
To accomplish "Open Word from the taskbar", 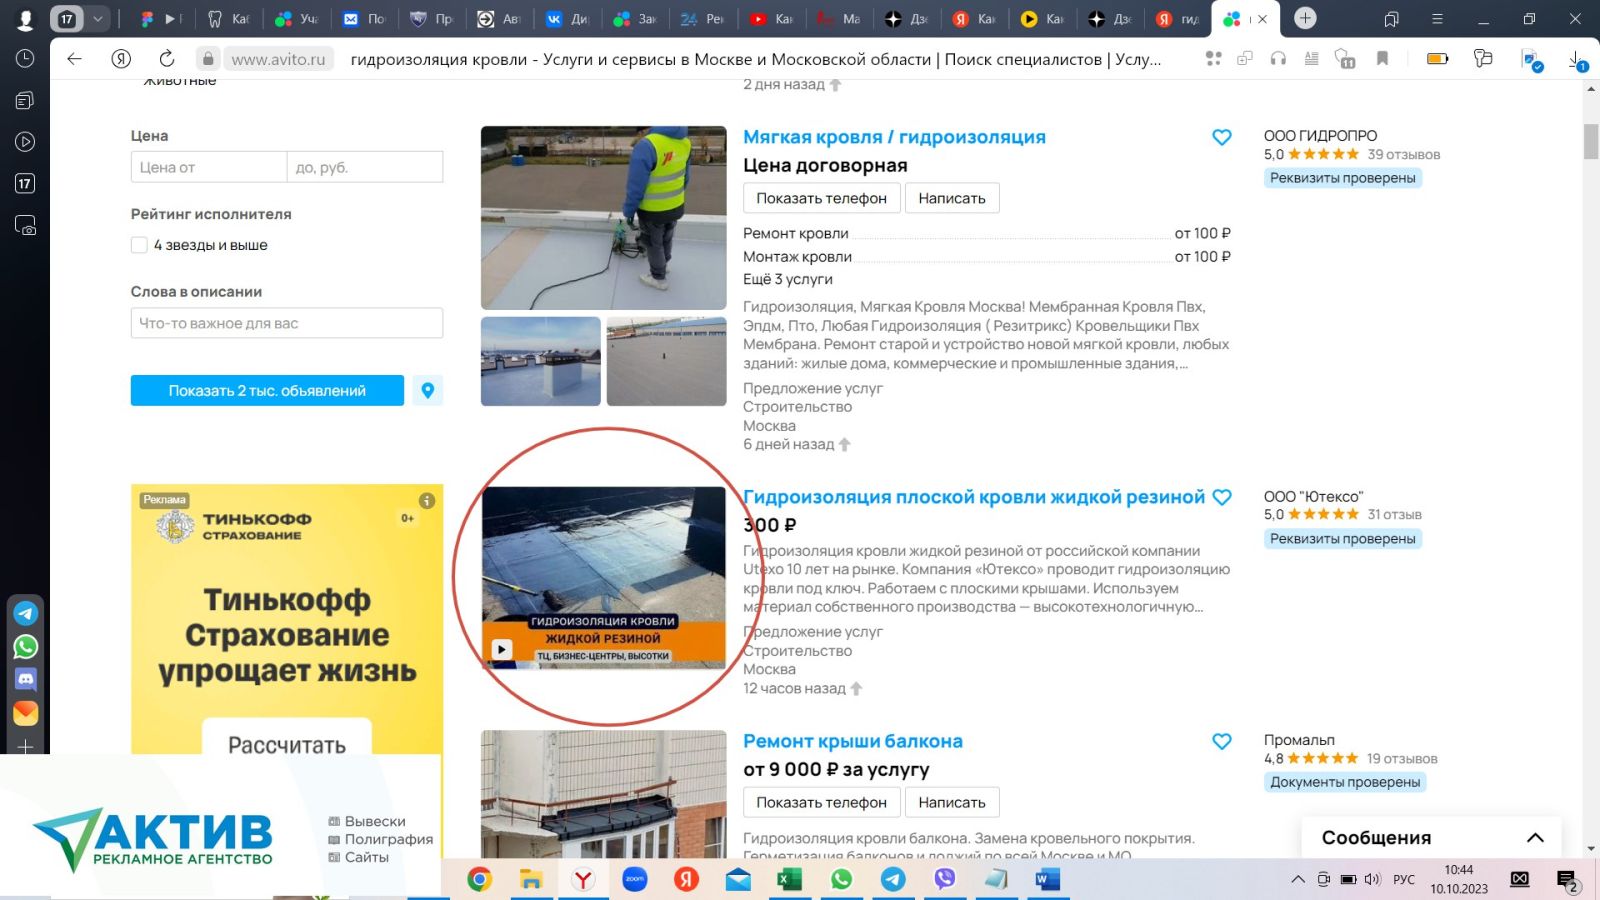I will tap(1047, 879).
